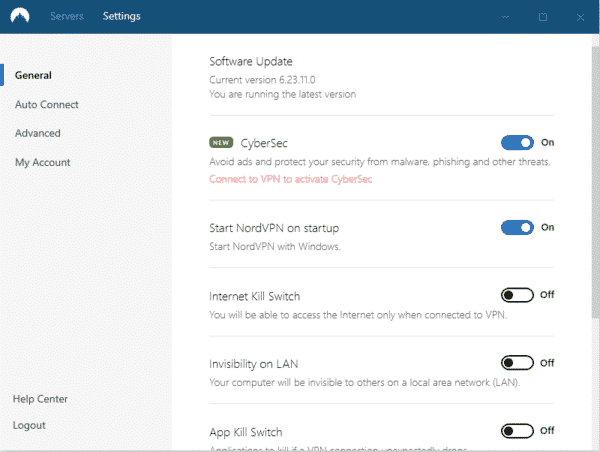Screen dimensions: 600x452
Task: Click the 'App Kill Switch' label
Action: [246, 432]
